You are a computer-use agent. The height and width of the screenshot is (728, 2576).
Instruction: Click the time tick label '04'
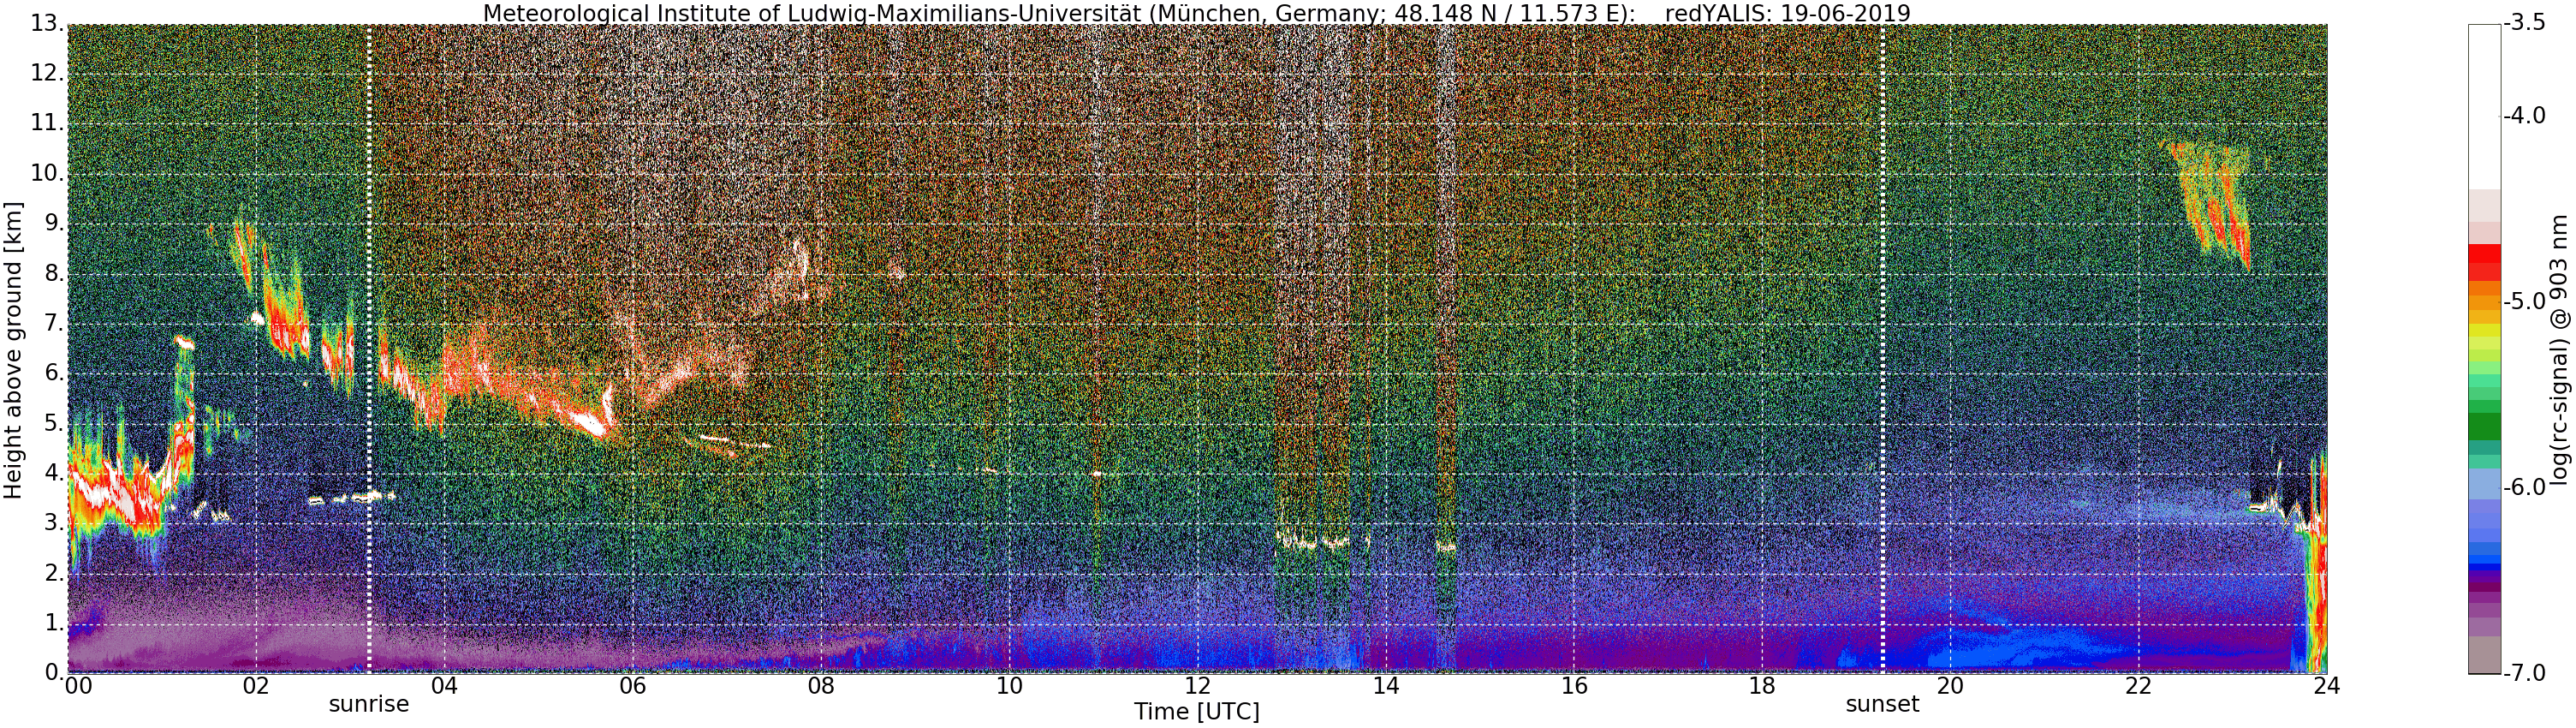click(x=444, y=685)
